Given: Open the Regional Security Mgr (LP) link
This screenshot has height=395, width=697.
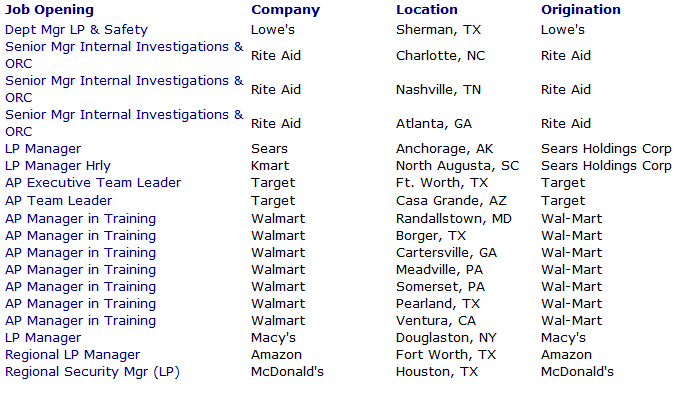Looking at the screenshot, I should tap(92, 372).
